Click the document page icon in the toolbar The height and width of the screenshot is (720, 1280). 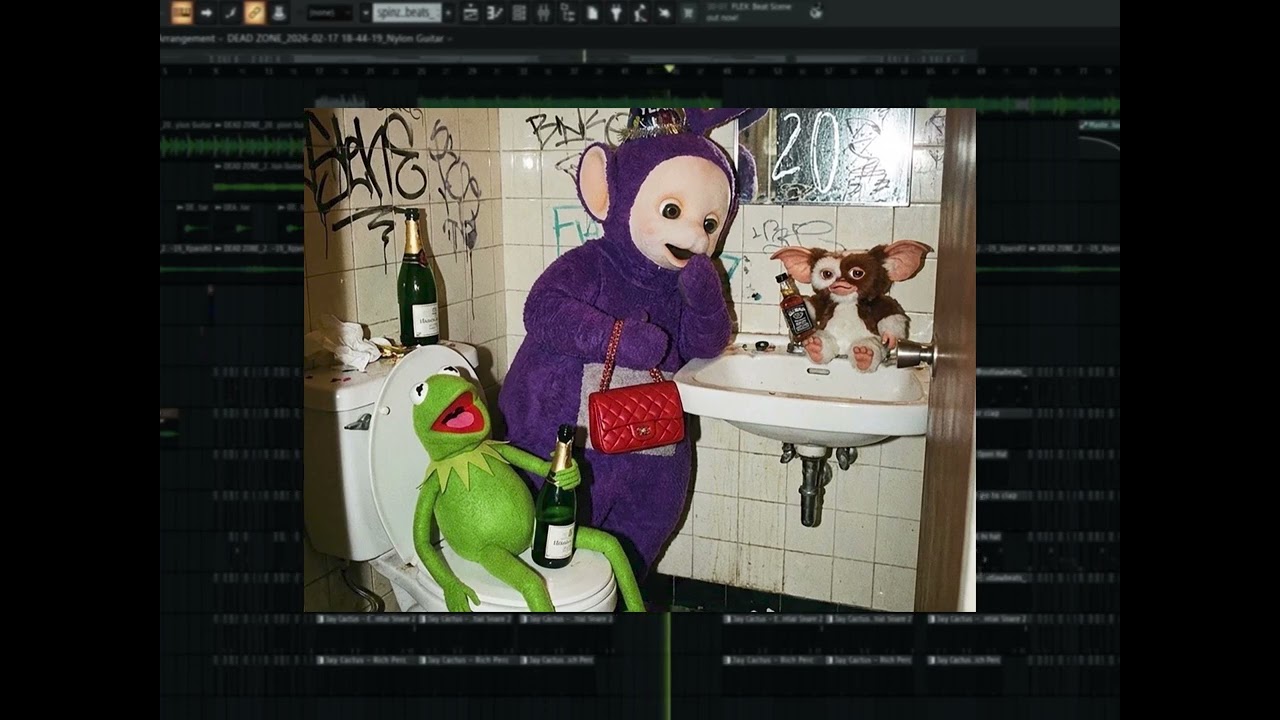coord(592,12)
